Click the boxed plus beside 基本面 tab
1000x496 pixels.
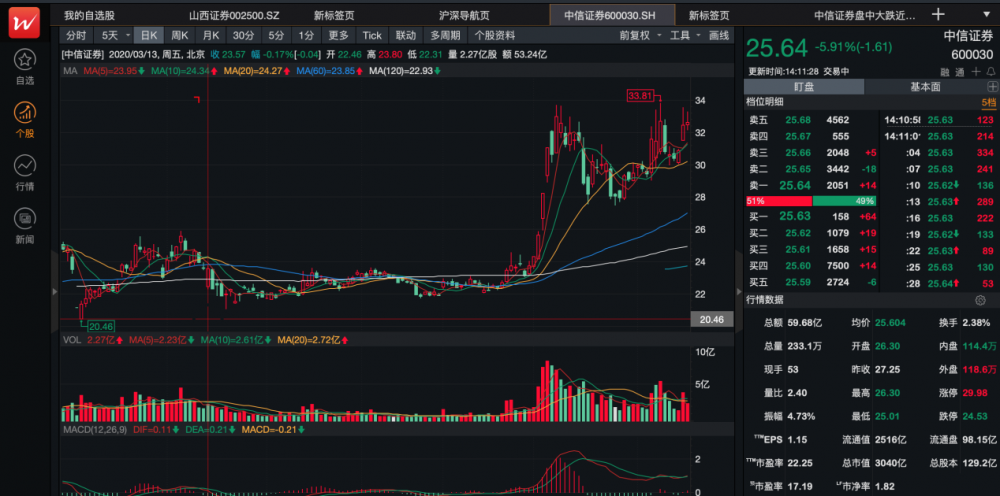992,87
